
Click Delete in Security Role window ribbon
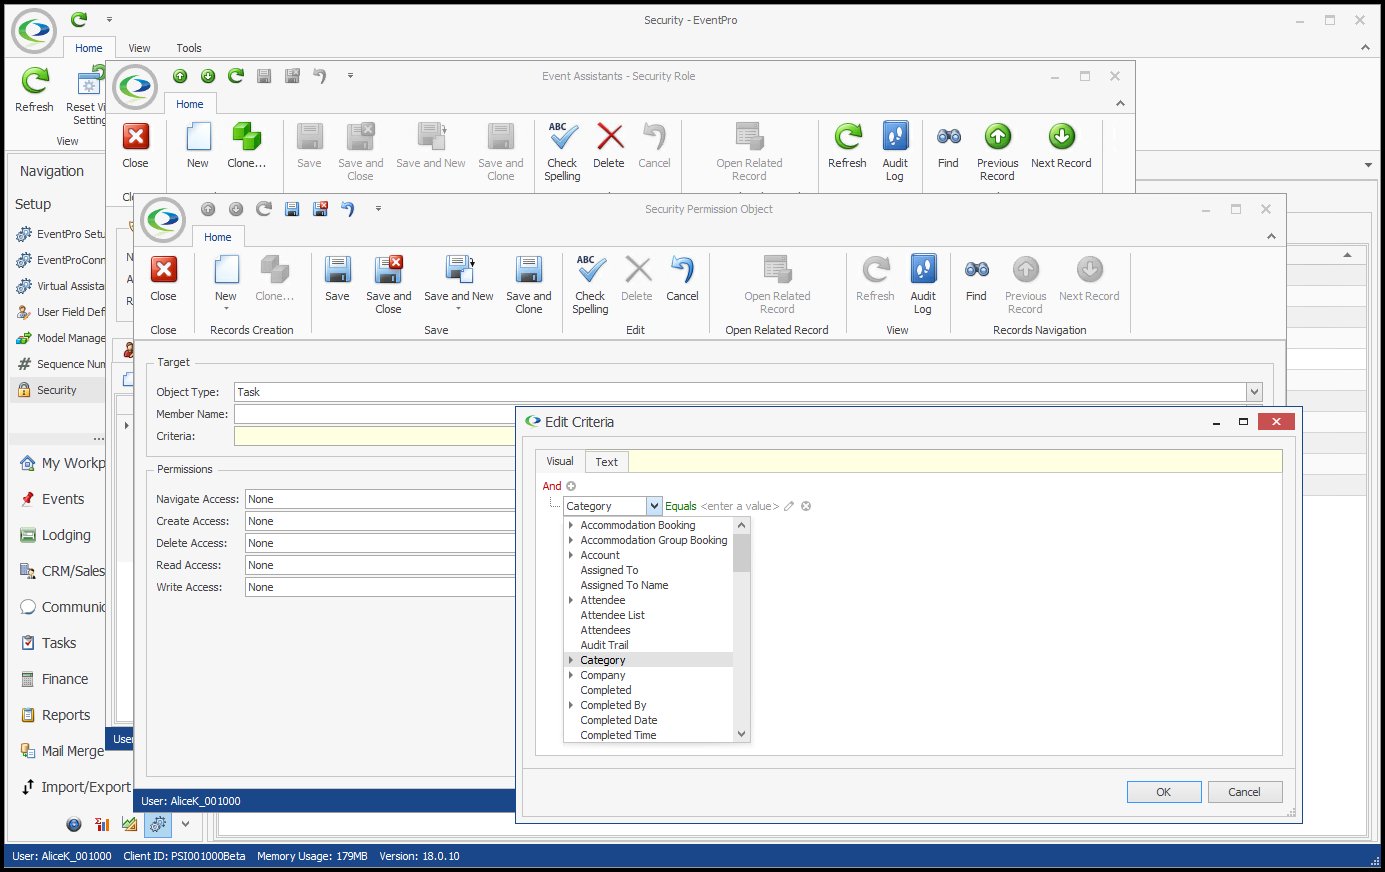click(608, 146)
